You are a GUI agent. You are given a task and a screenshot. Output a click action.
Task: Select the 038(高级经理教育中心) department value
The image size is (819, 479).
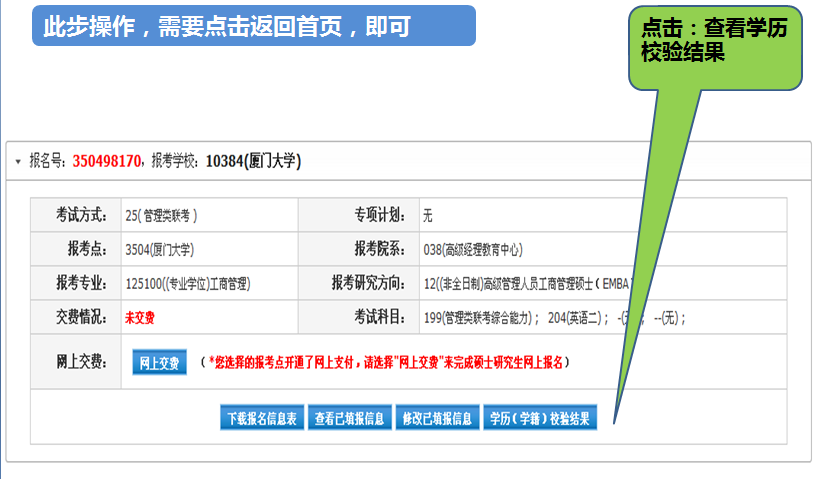coord(472,250)
